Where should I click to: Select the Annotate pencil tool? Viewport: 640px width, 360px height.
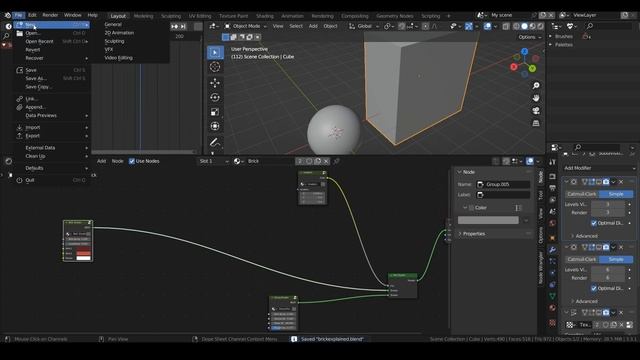point(215,142)
